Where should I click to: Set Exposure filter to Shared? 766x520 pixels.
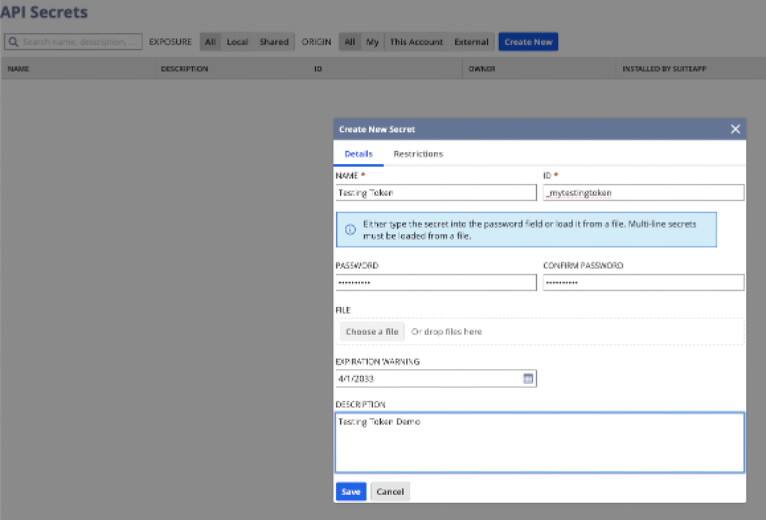[274, 42]
